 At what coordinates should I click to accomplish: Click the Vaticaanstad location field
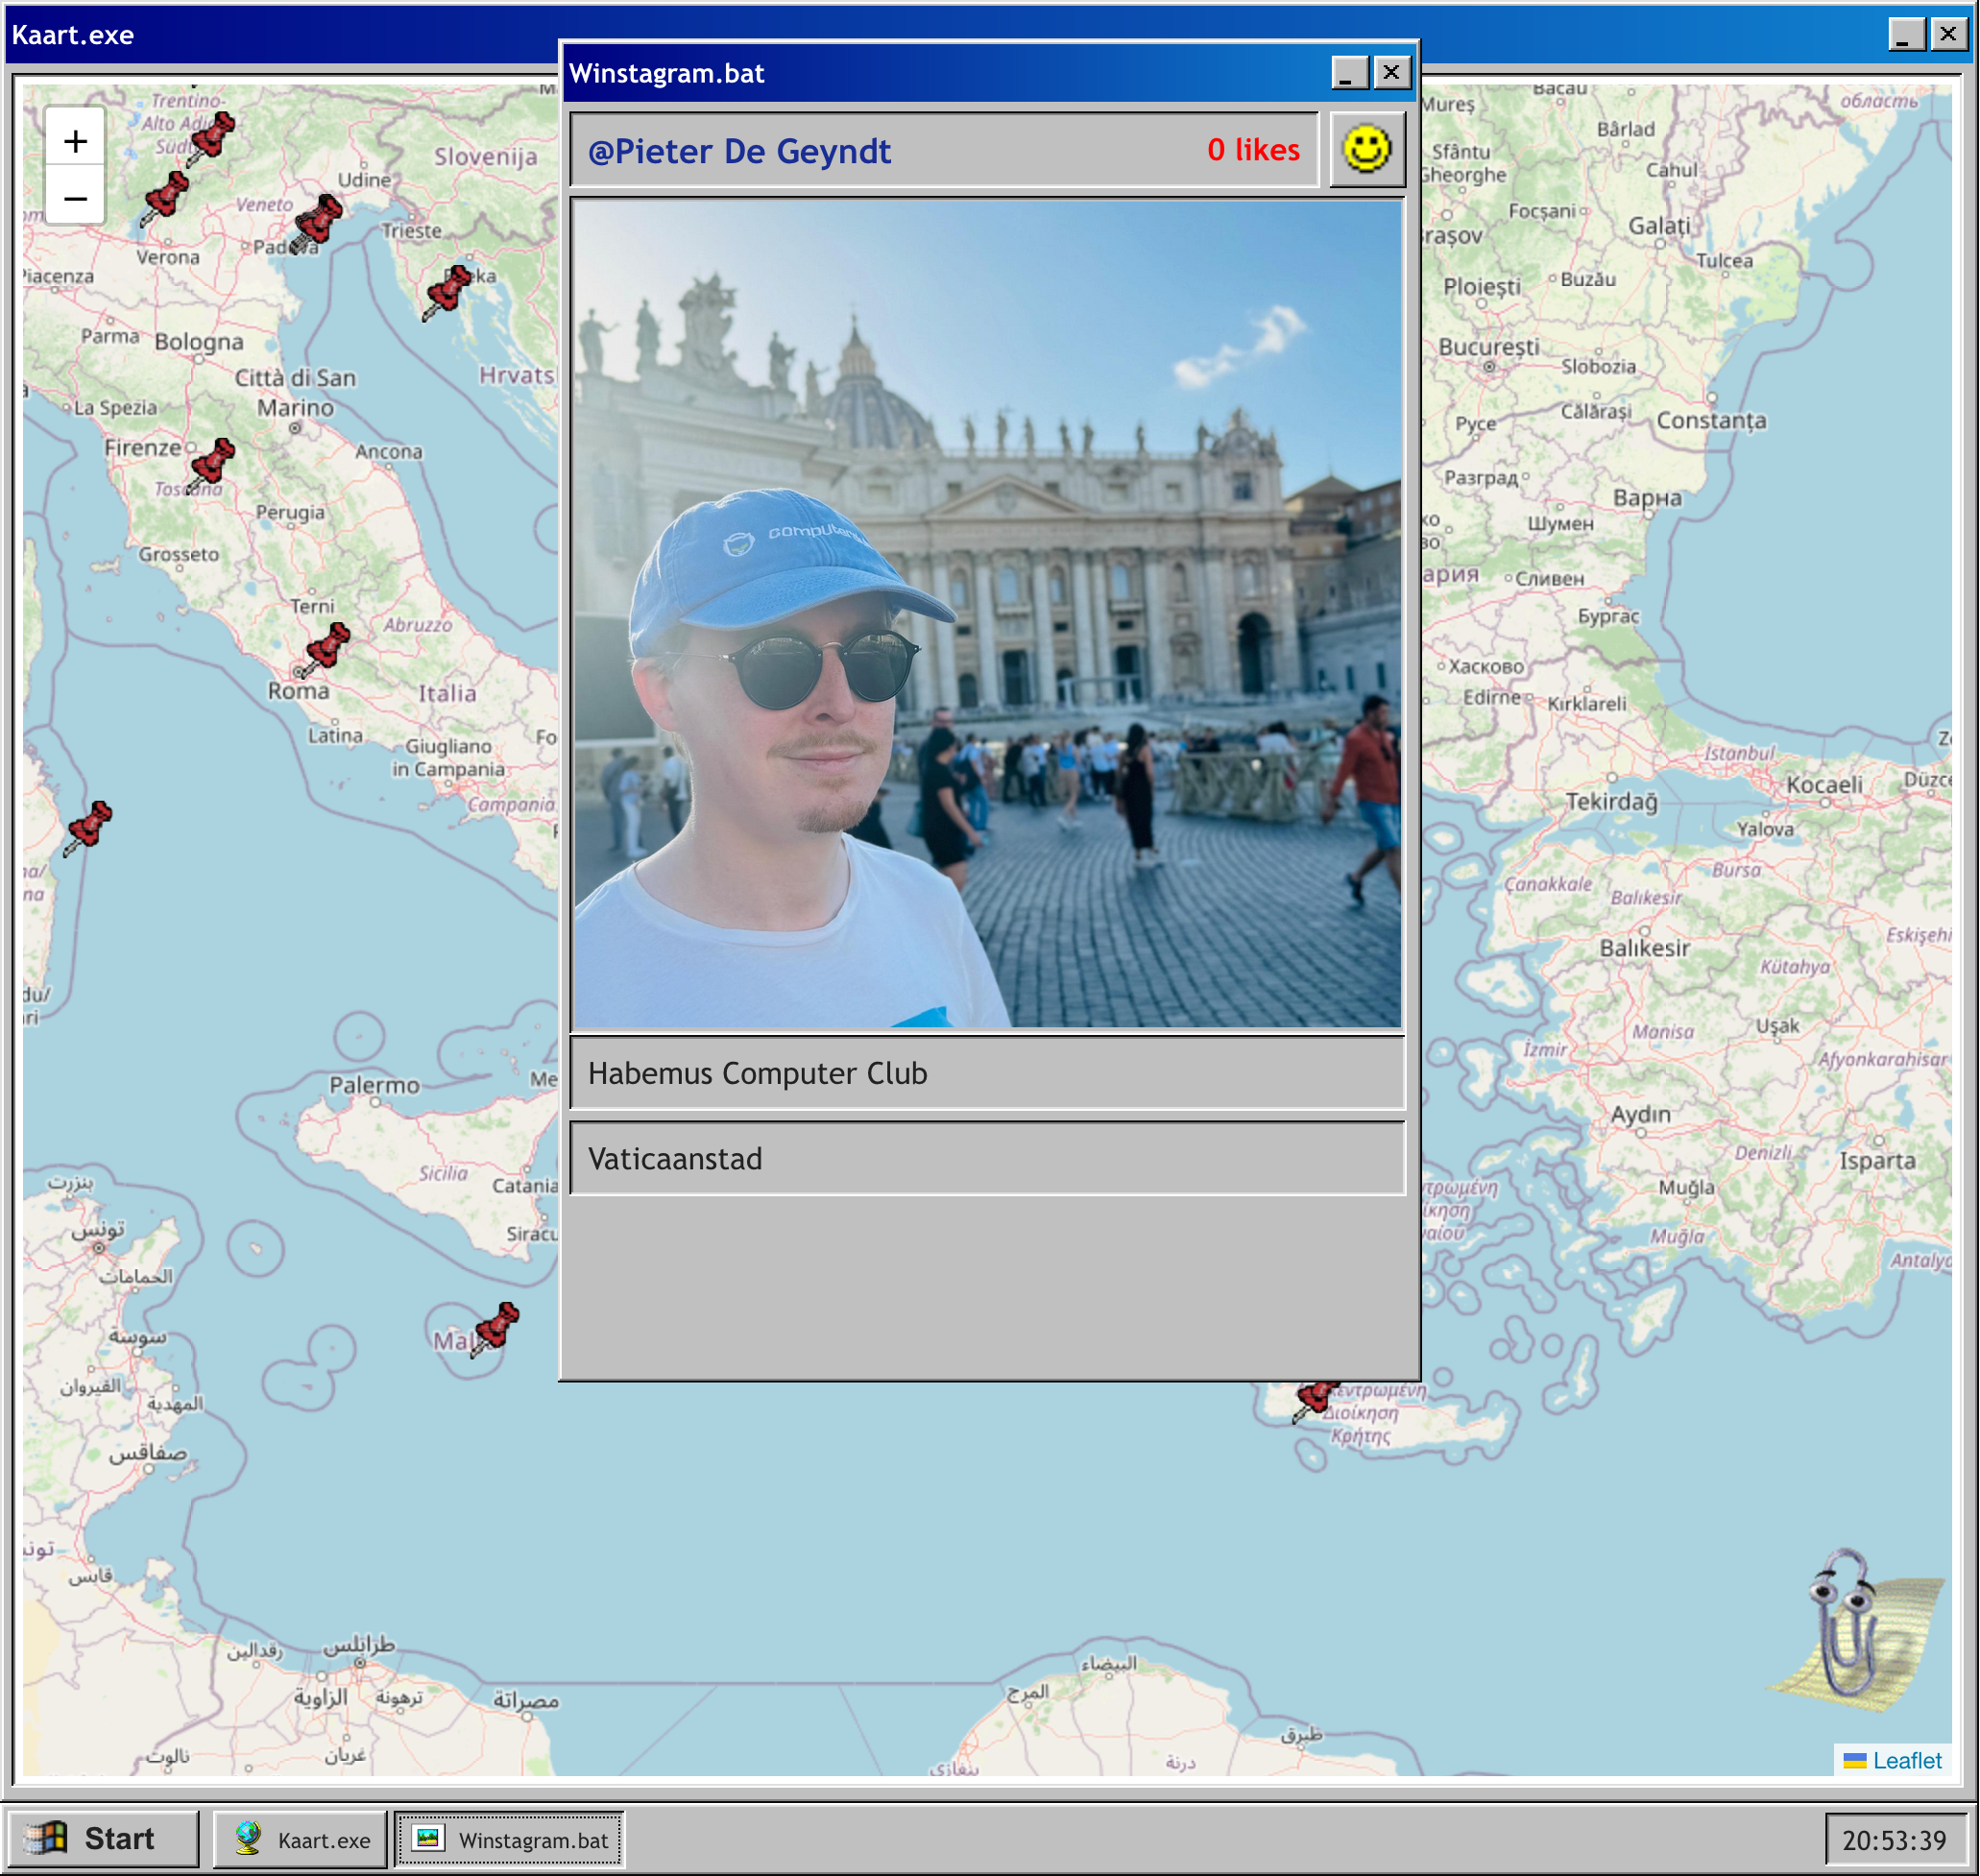987,1158
